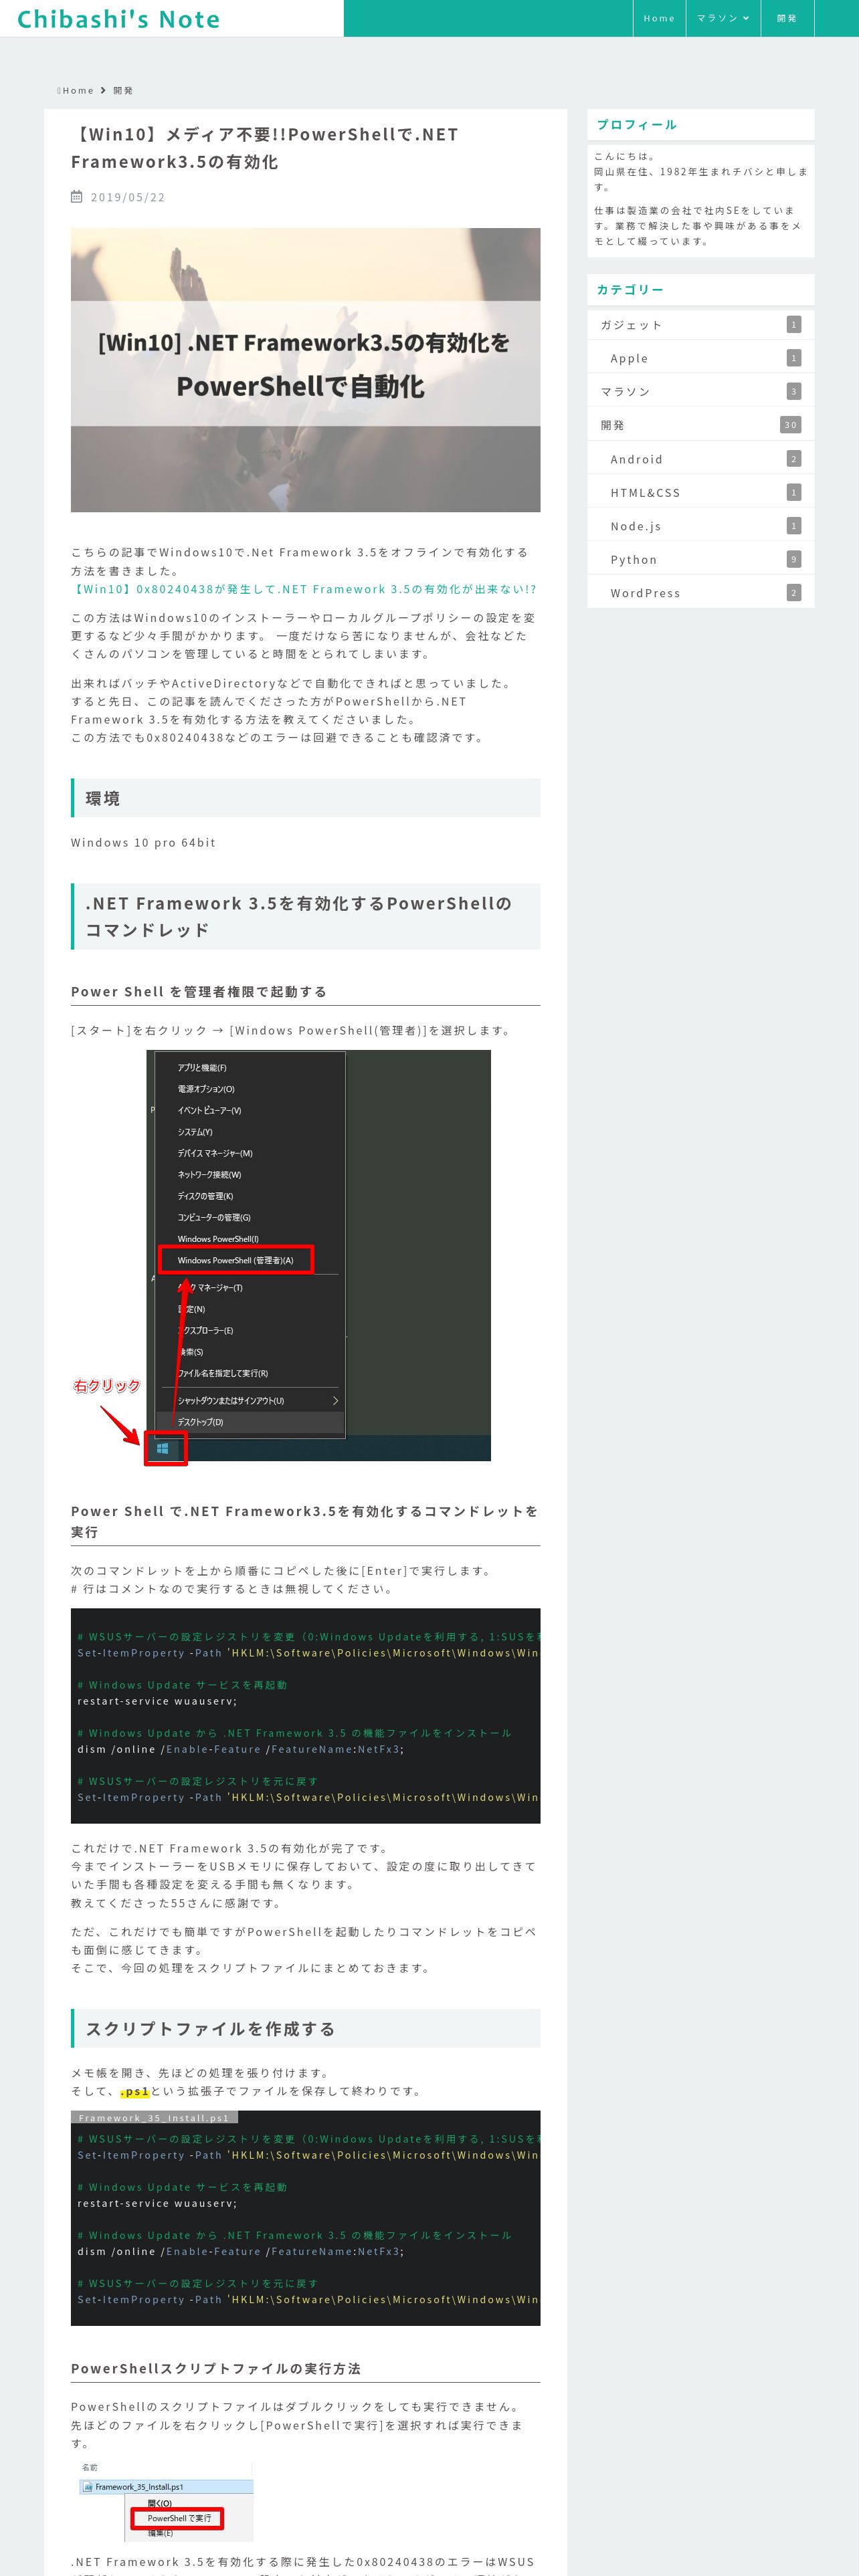Click the count badge 9 beside Python
Image resolution: width=859 pixels, height=2576 pixels.
tap(794, 559)
